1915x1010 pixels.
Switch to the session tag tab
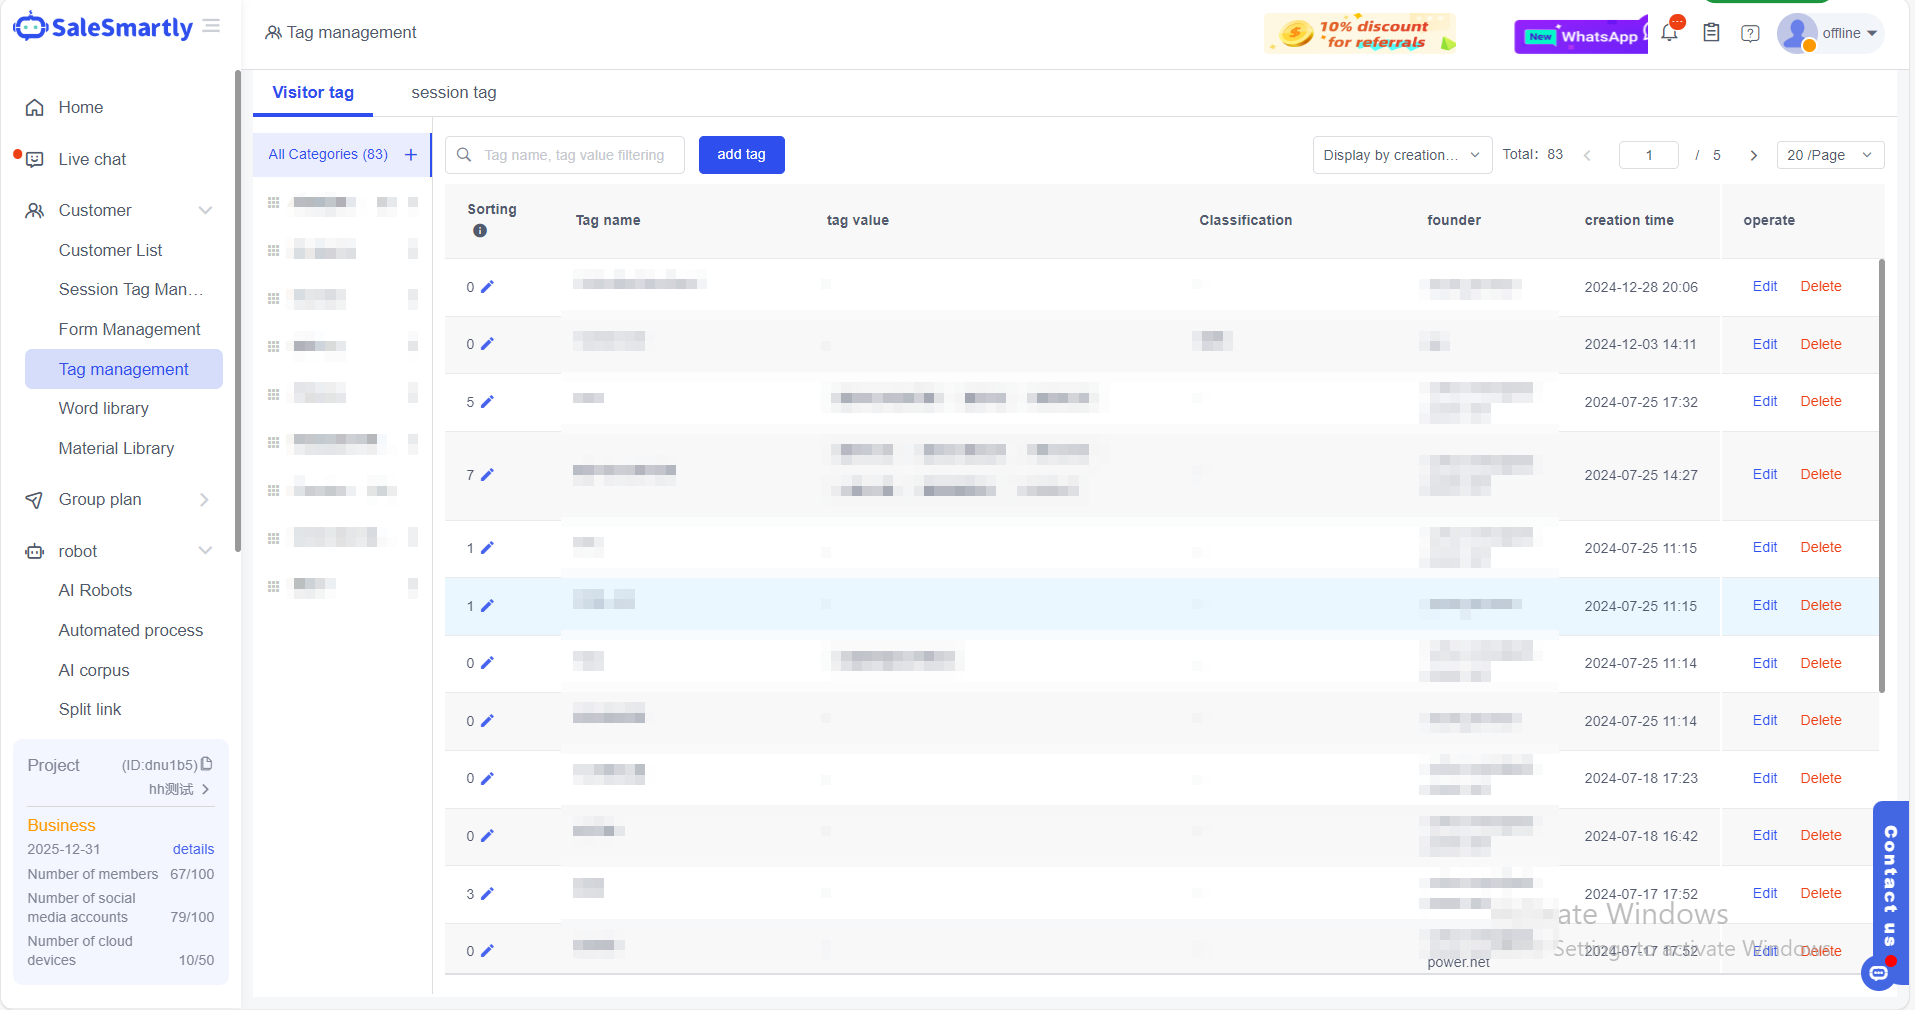[x=453, y=93]
